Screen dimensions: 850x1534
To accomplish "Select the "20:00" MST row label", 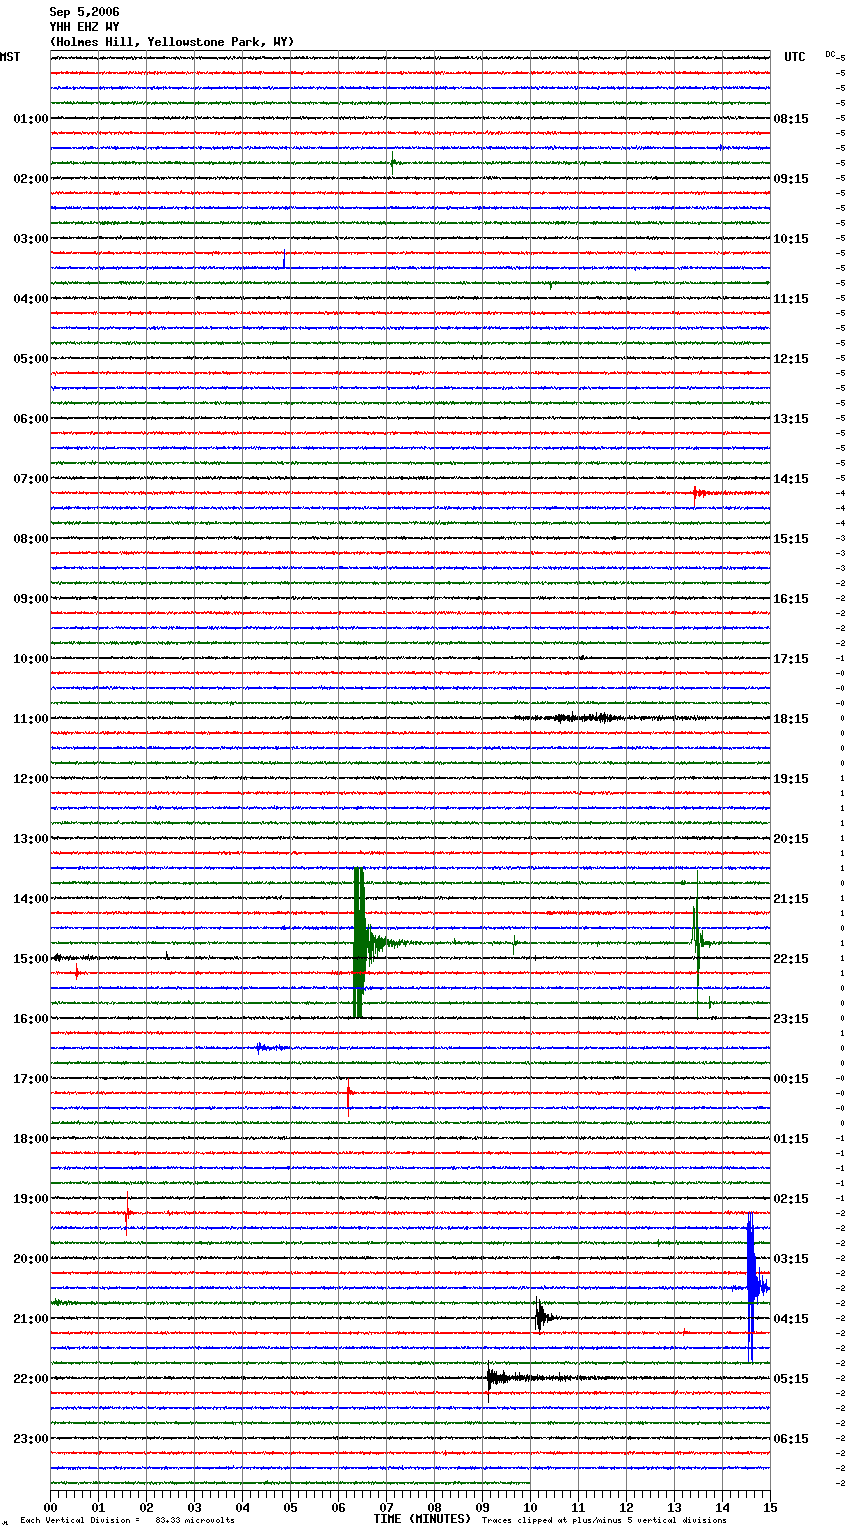I will coord(31,1259).
